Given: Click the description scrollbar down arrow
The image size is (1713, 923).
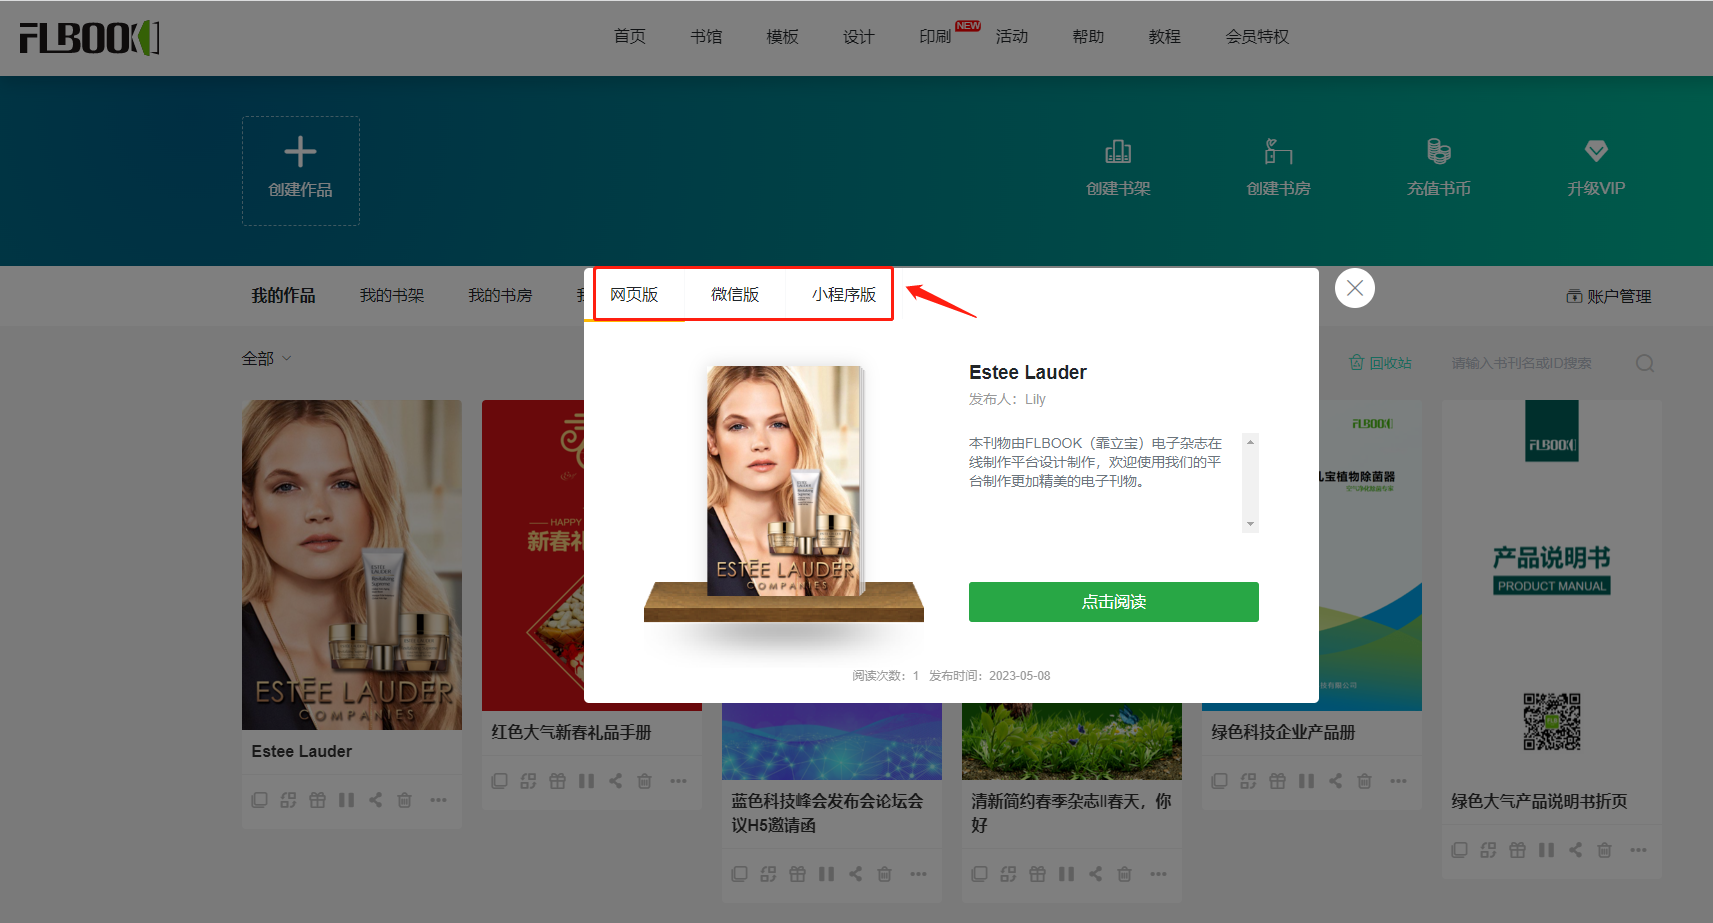Looking at the screenshot, I should click(x=1250, y=524).
